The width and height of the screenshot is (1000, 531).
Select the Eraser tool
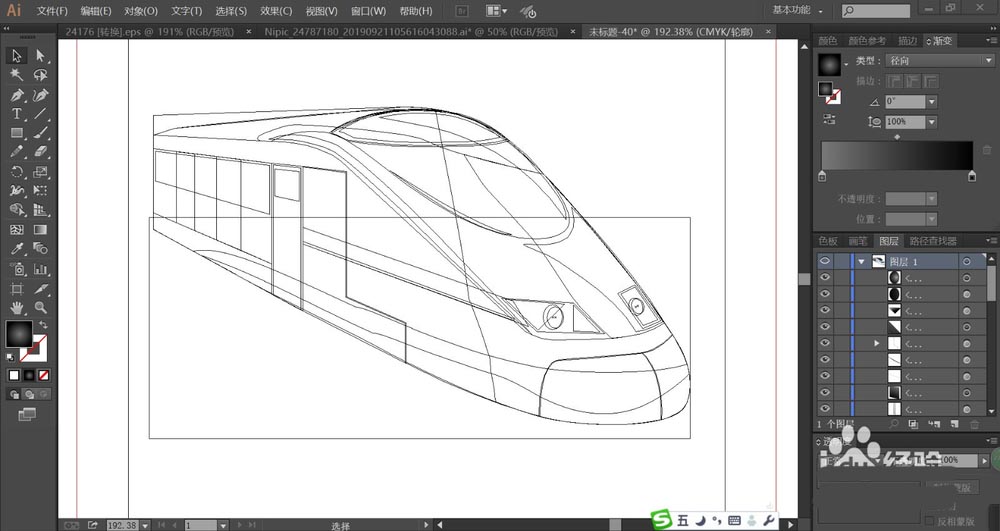click(x=41, y=152)
